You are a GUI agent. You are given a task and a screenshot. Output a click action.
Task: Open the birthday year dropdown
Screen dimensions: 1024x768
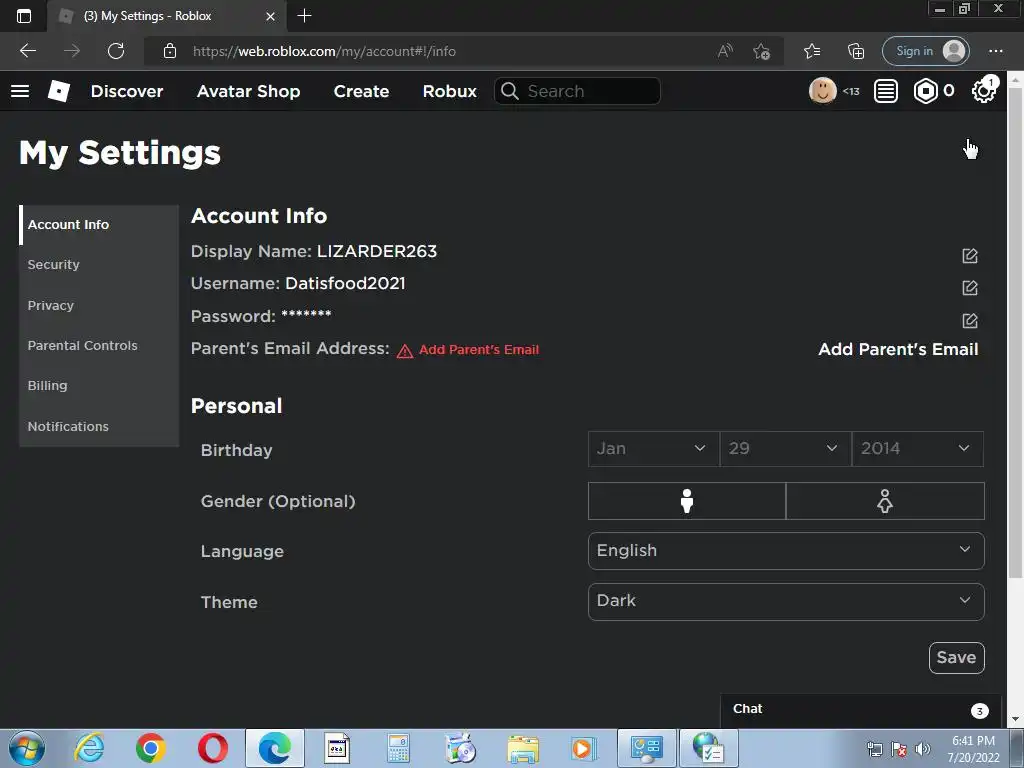[x=918, y=449]
